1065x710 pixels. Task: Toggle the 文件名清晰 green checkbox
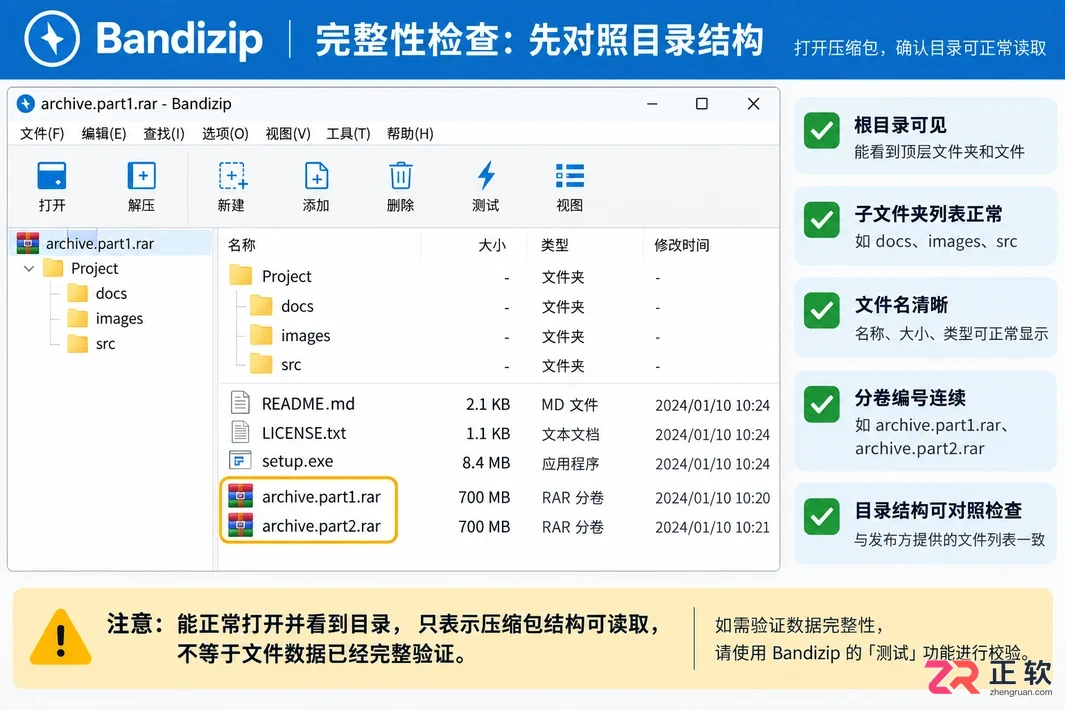click(x=821, y=310)
